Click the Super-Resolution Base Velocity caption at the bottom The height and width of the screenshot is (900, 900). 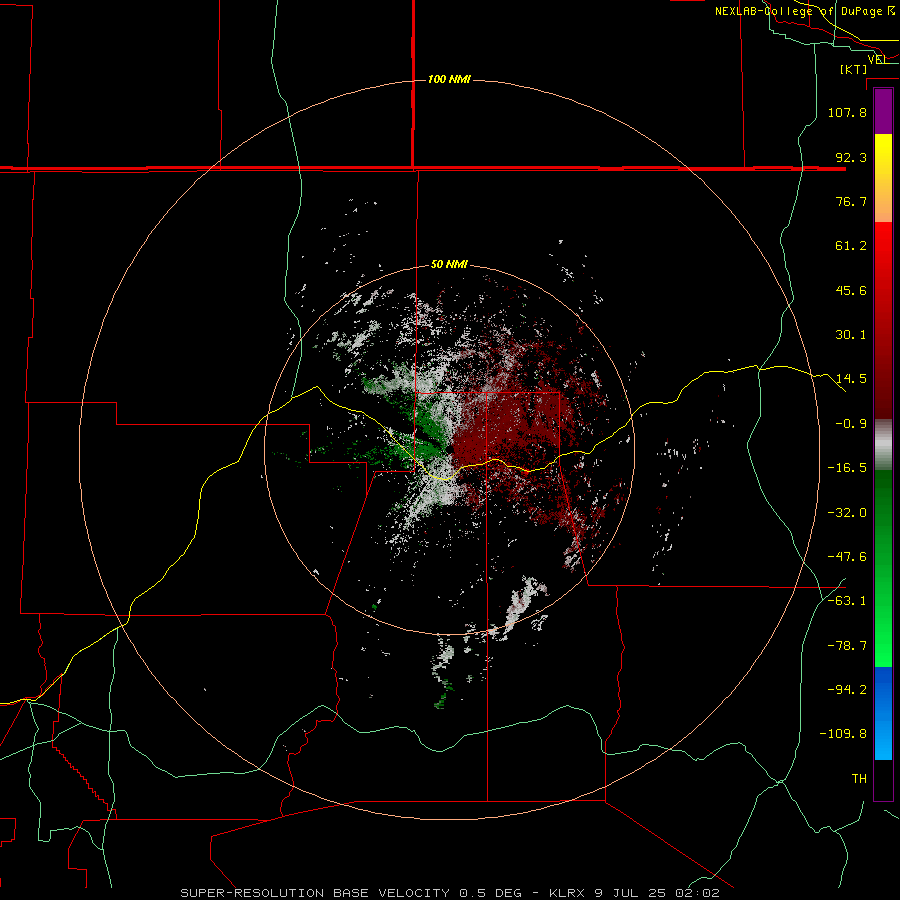[450, 893]
